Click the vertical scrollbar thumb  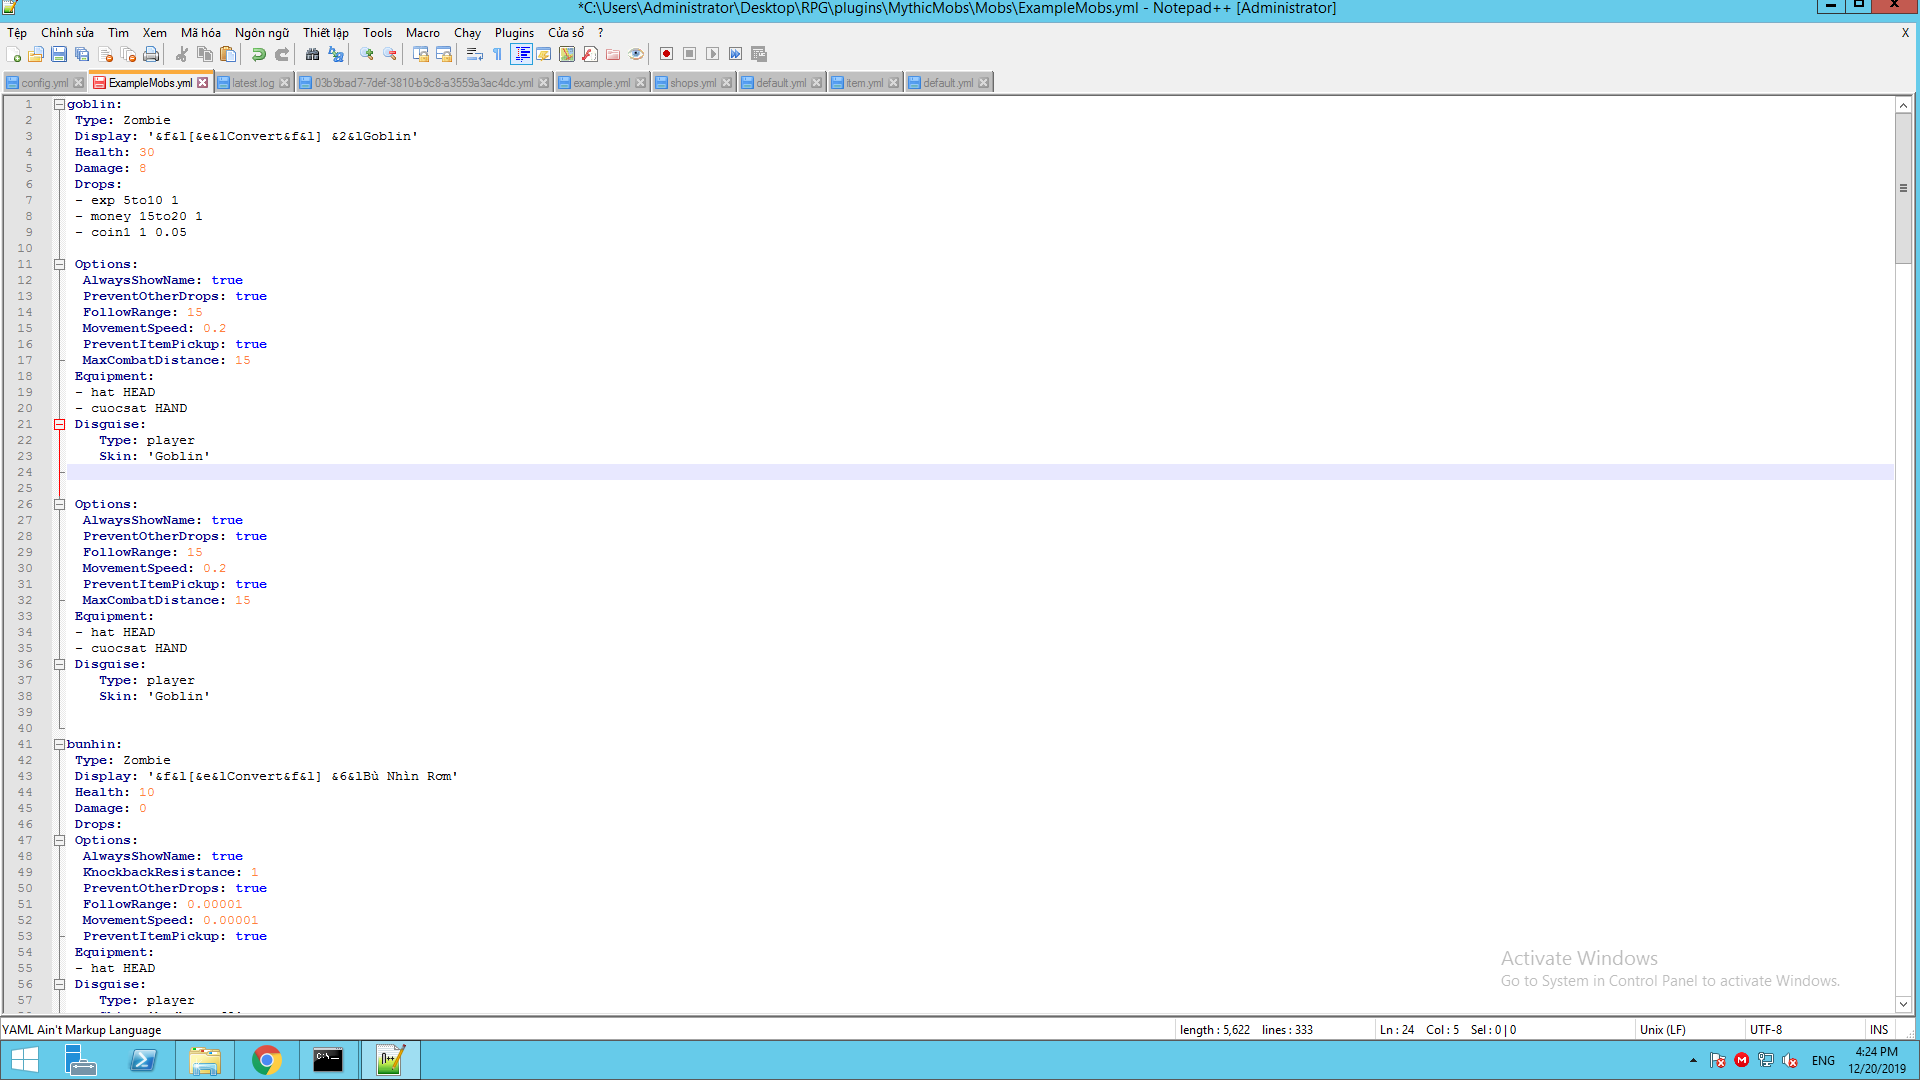[x=1903, y=188]
